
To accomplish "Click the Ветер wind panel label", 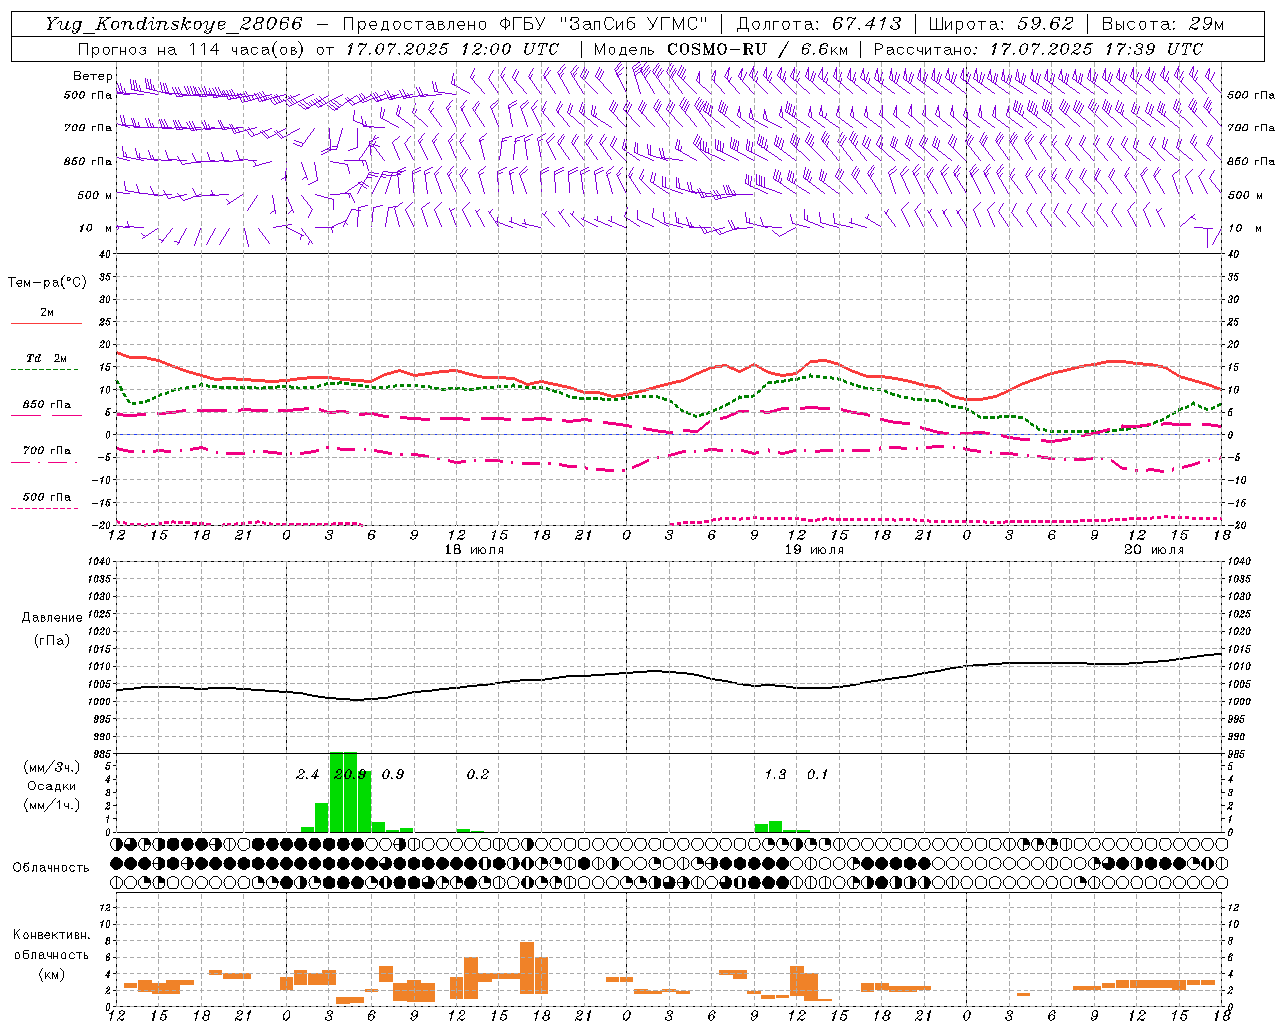I will pos(93,76).
